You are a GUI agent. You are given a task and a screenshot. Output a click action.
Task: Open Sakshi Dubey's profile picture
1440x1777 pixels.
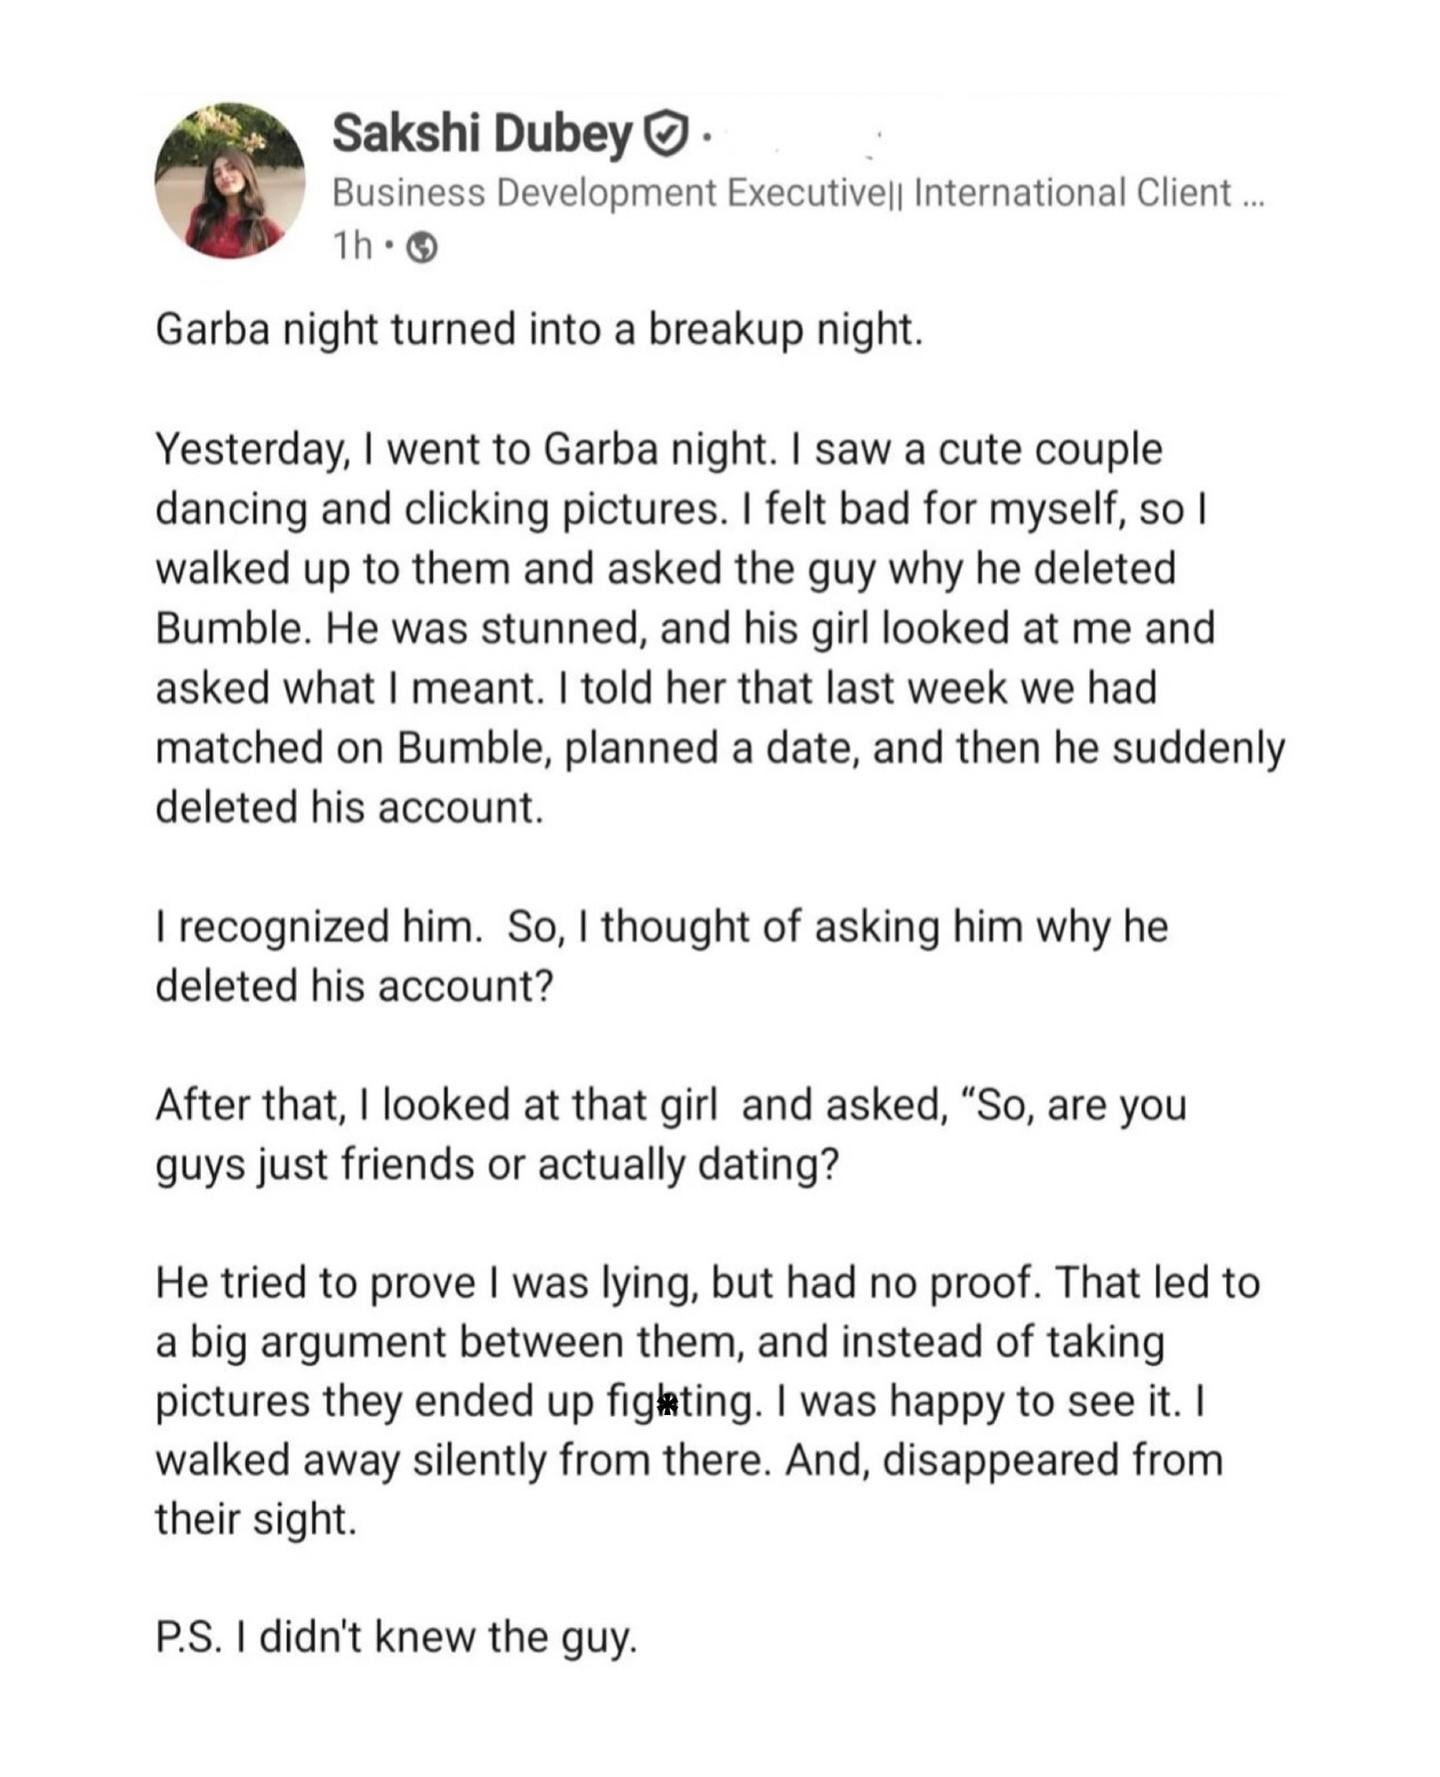pyautogui.click(x=229, y=181)
